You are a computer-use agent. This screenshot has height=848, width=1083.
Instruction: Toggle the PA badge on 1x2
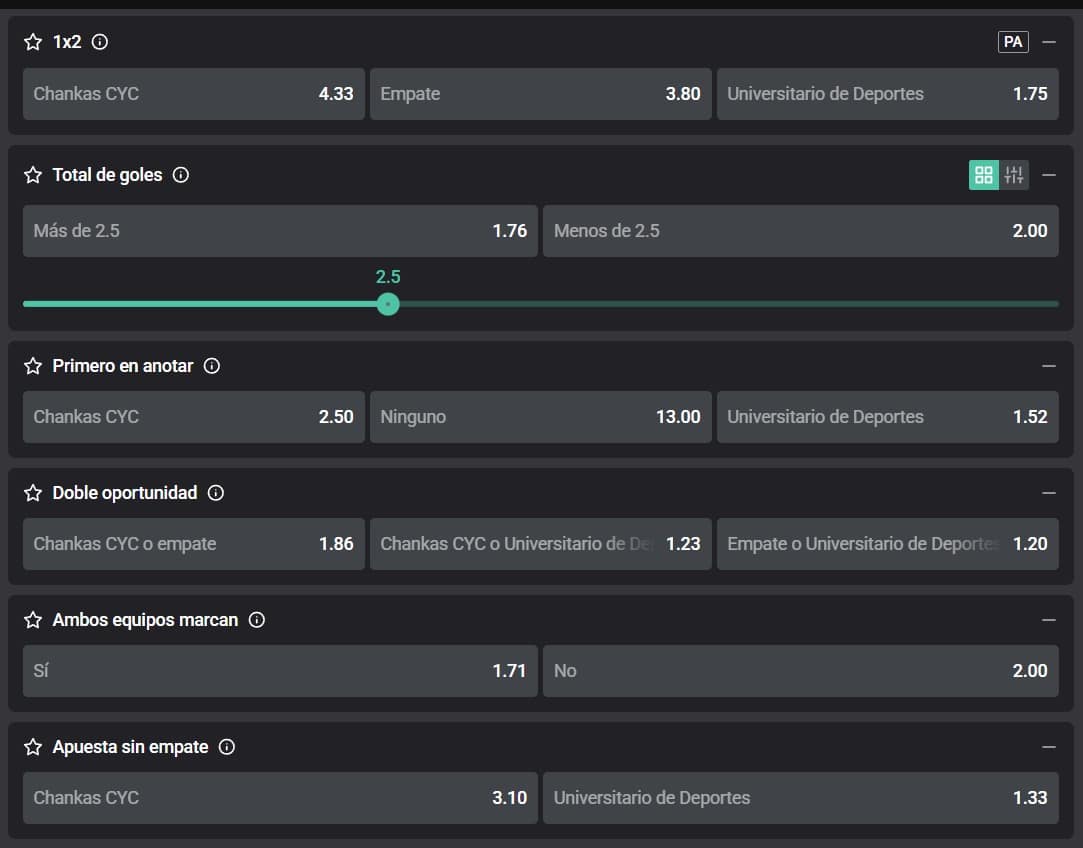[1013, 42]
